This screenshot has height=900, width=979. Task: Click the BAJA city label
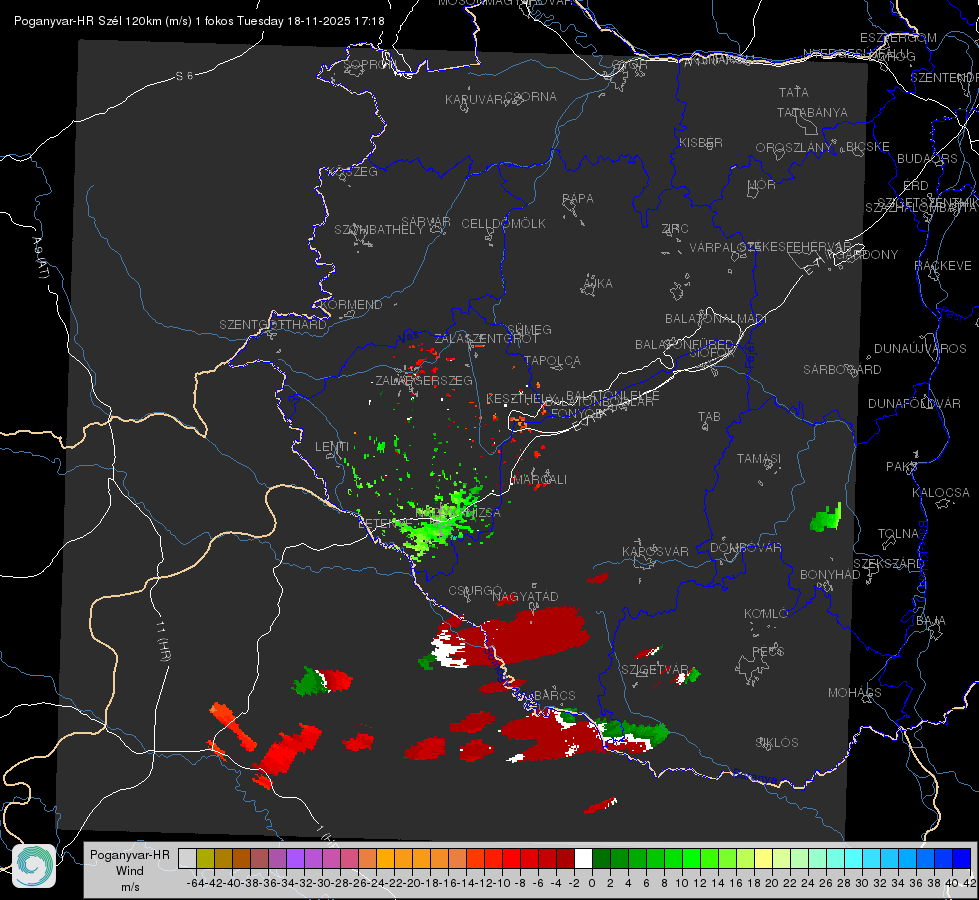click(931, 621)
